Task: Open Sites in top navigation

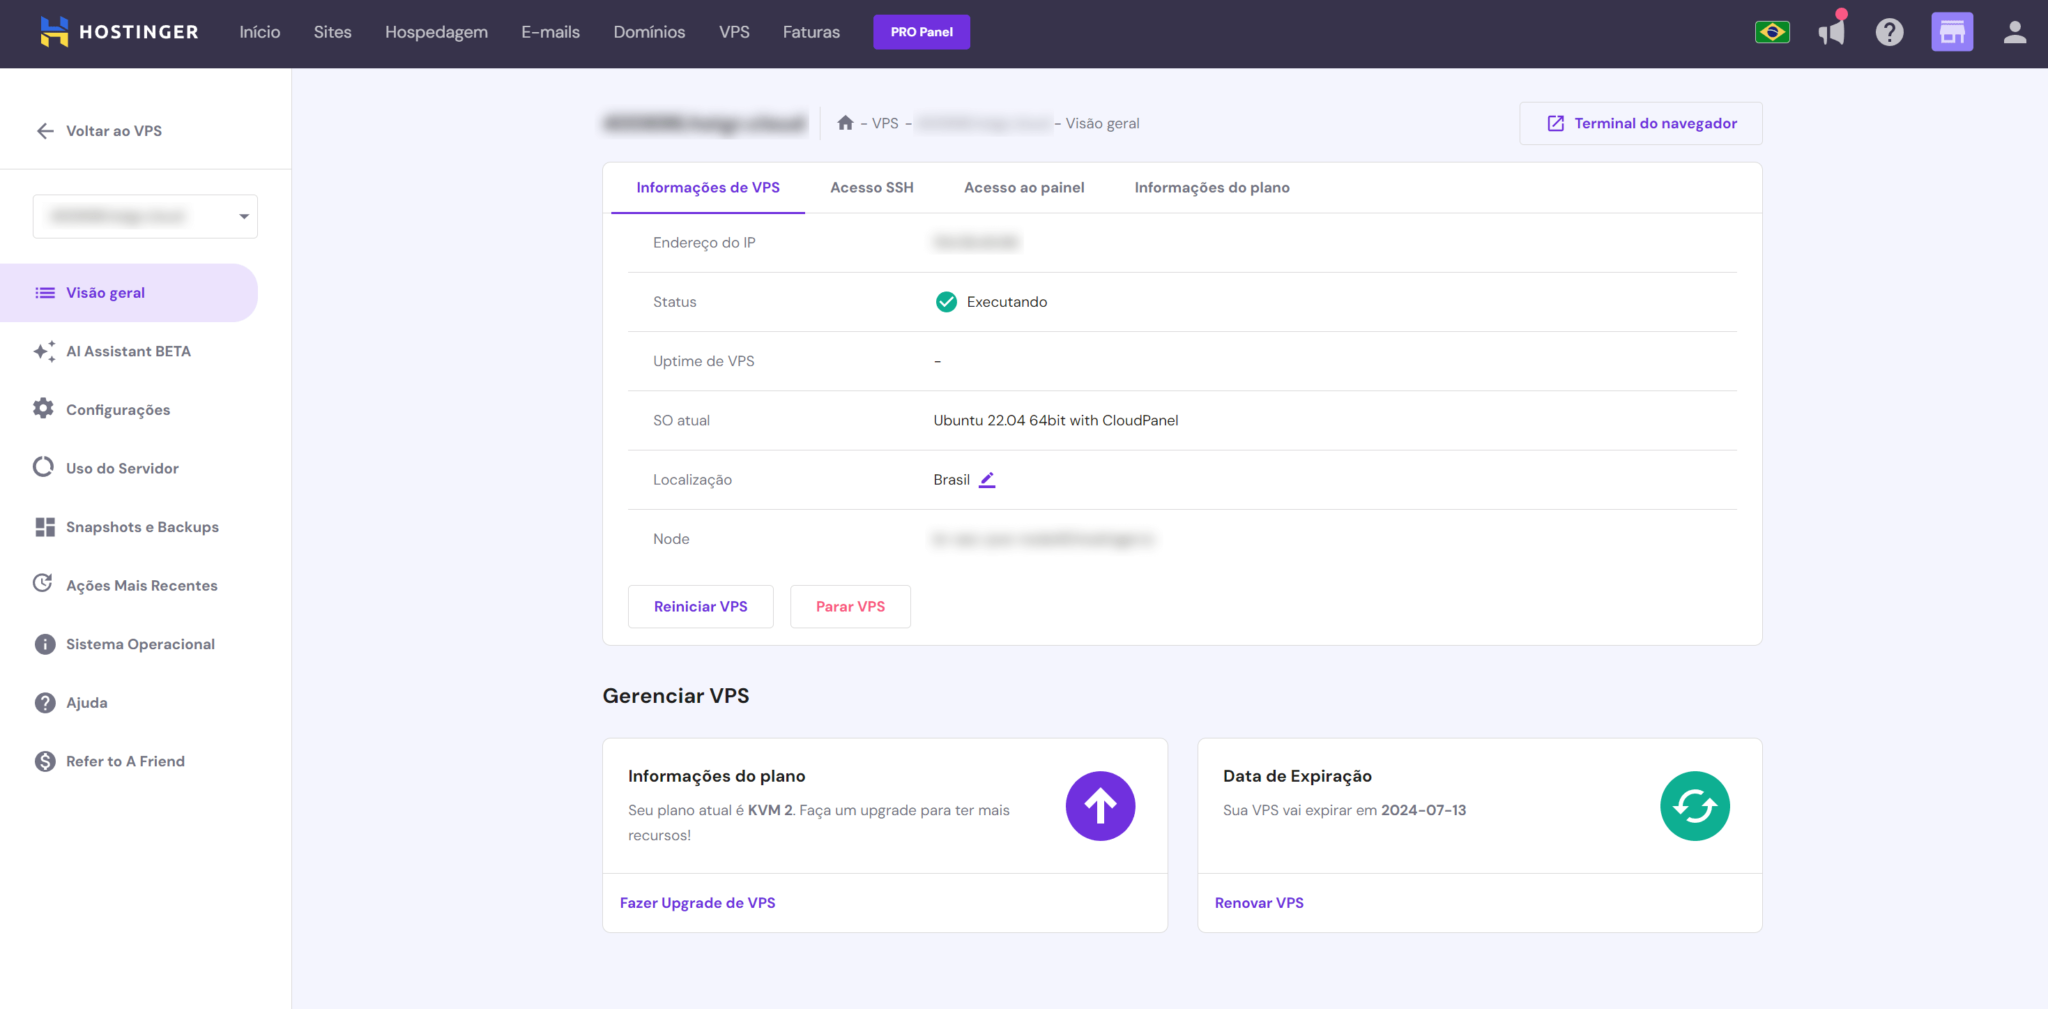Action: click(332, 32)
